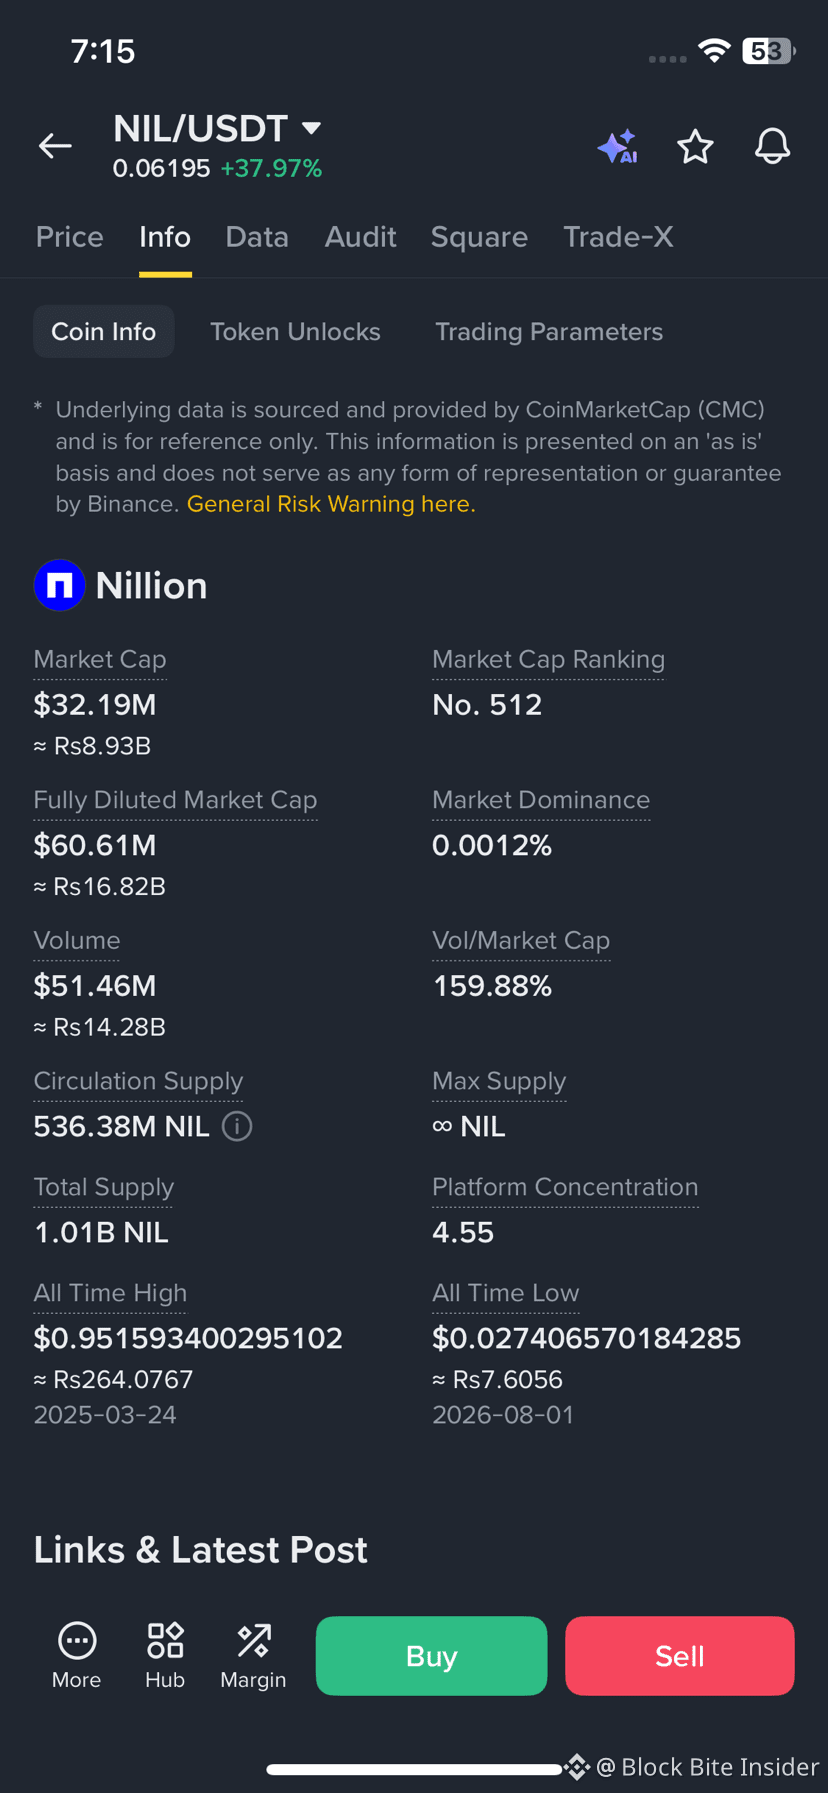Switch to the Price tab

tap(70, 237)
